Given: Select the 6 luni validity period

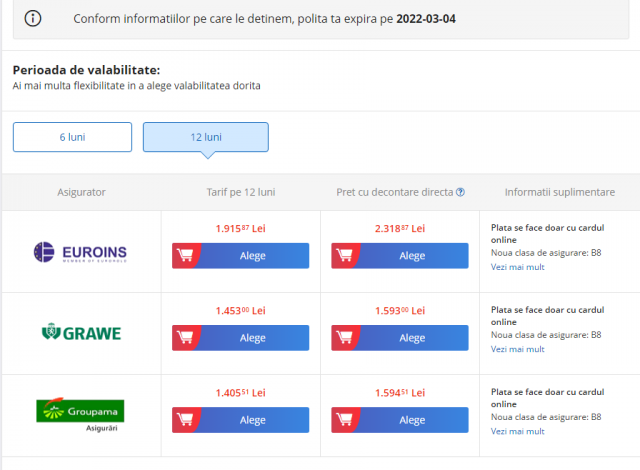Looking at the screenshot, I should click(x=72, y=137).
